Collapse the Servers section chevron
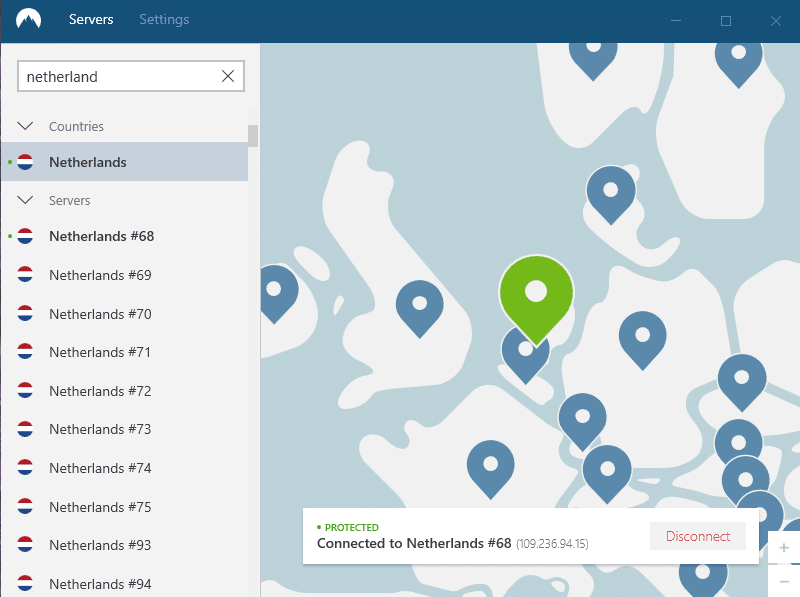 click(25, 200)
